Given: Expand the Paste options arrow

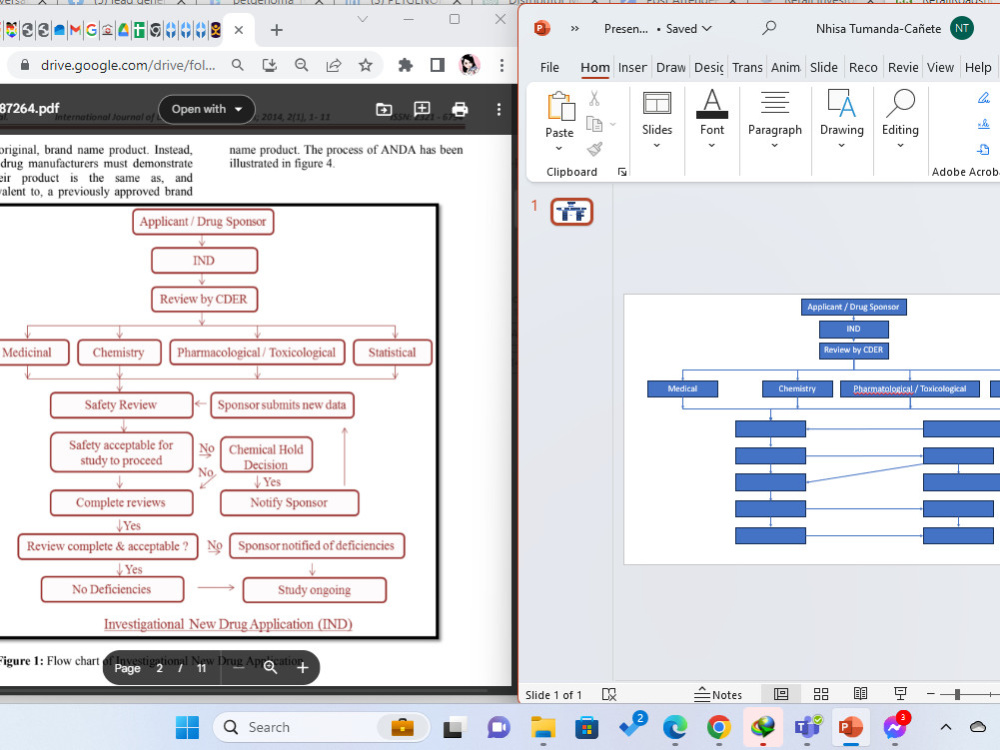Looking at the screenshot, I should [x=559, y=148].
